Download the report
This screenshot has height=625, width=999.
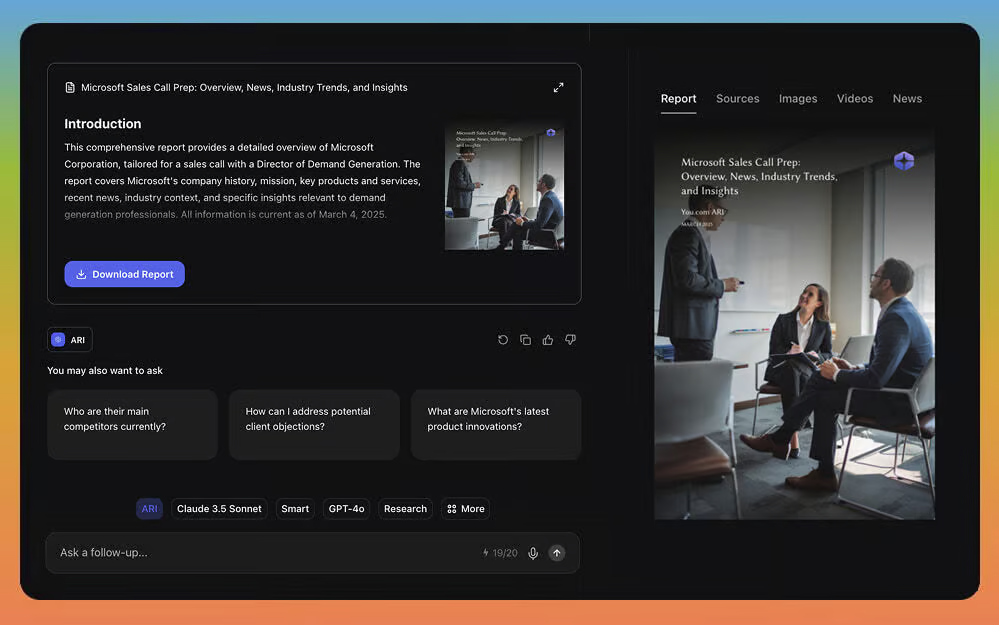pos(124,274)
